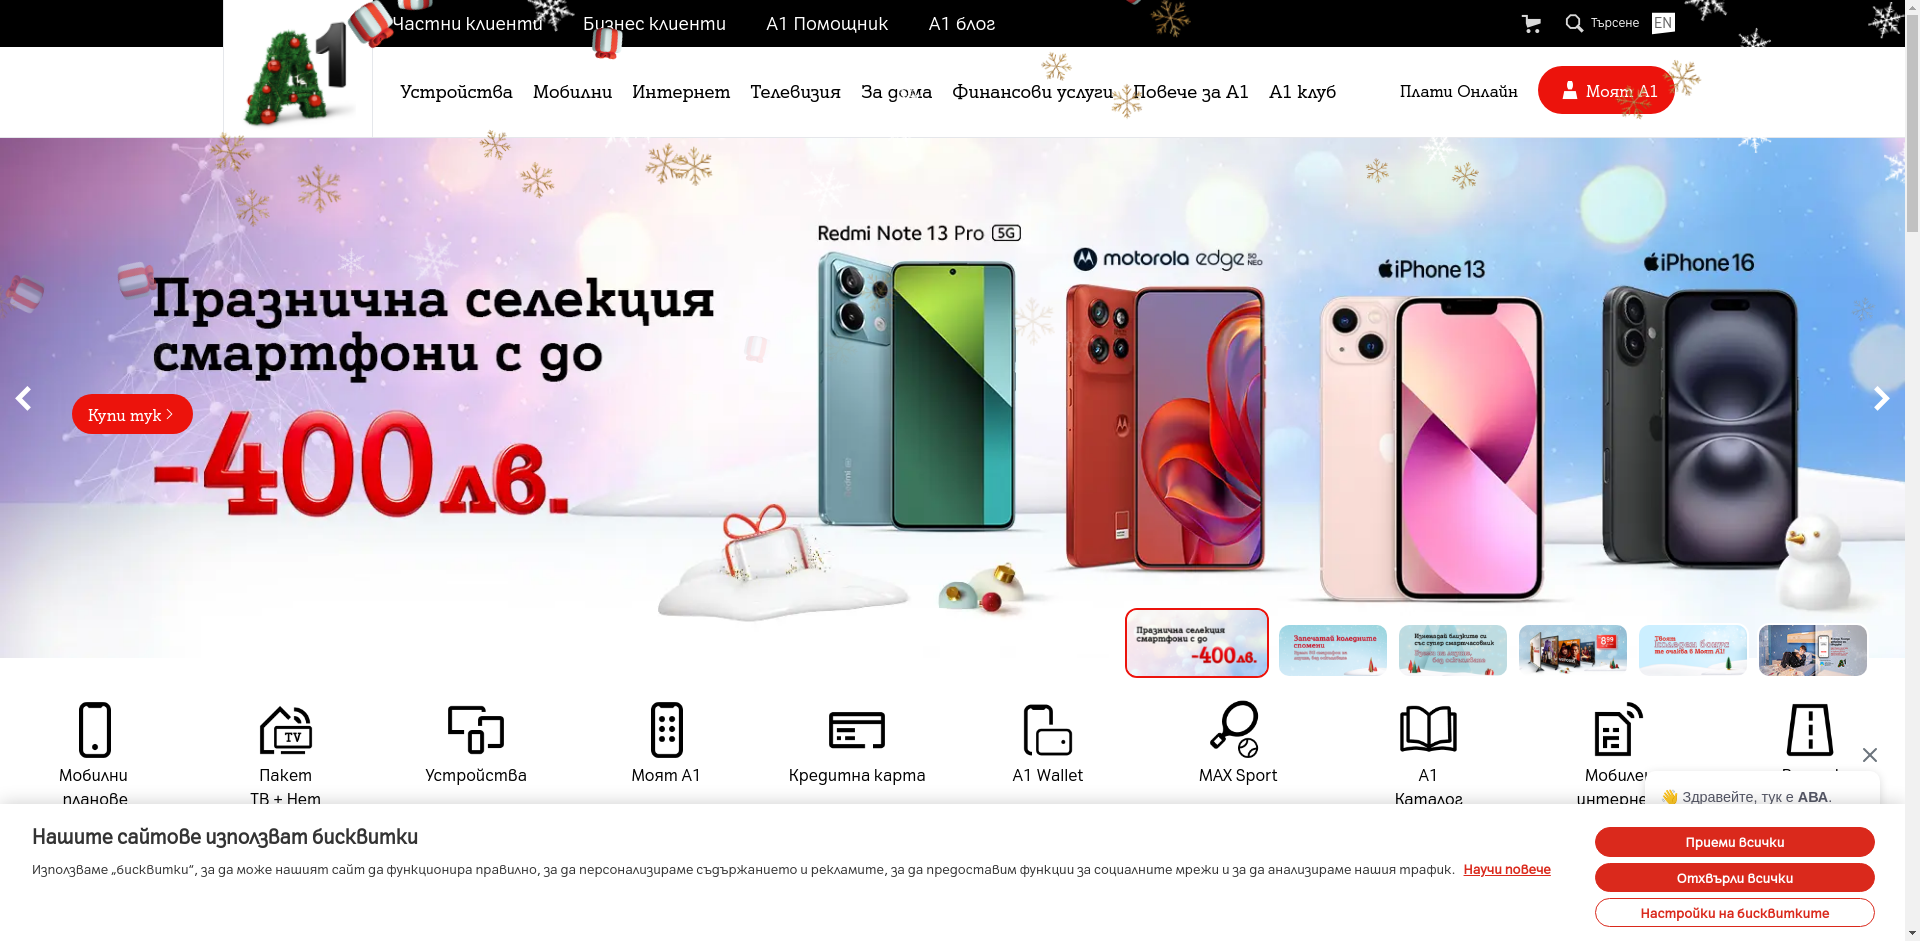This screenshot has width=1920, height=941.
Task: Show next banner slide arrow
Action: coord(1881,398)
